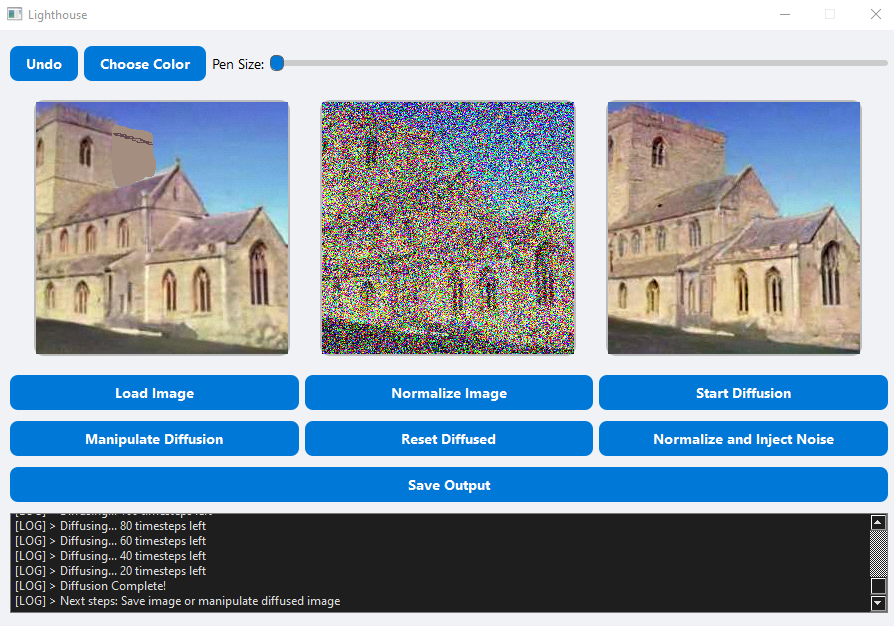This screenshot has width=894, height=626.
Task: Click the Undo button
Action: (x=44, y=64)
